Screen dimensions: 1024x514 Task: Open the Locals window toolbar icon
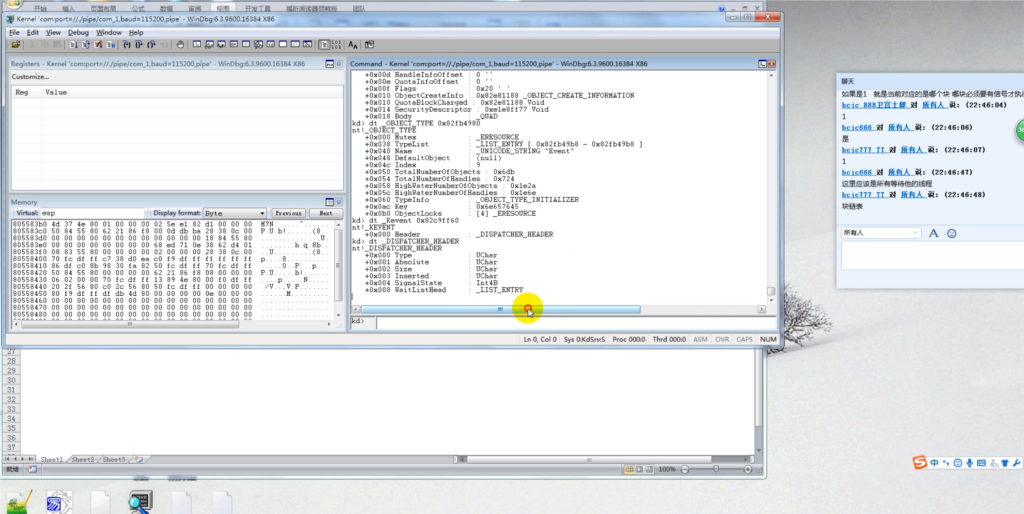pyautogui.click(x=221, y=44)
